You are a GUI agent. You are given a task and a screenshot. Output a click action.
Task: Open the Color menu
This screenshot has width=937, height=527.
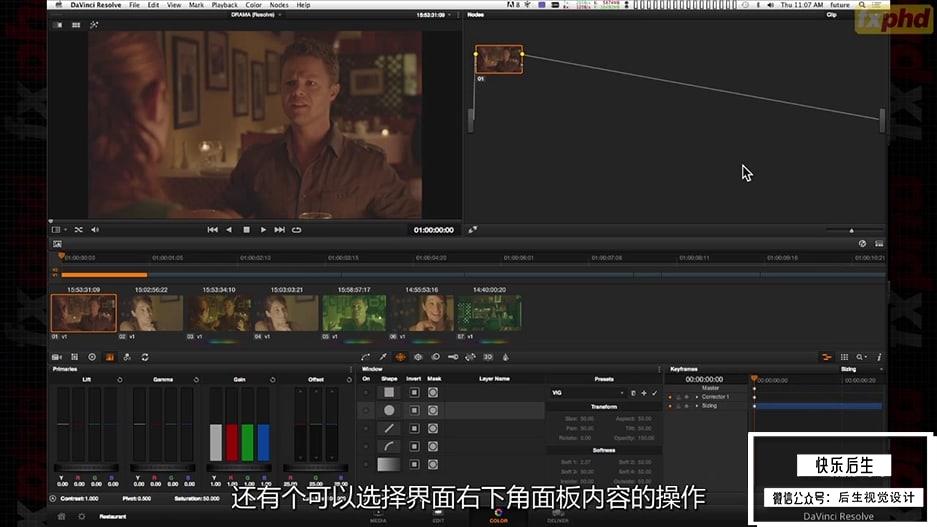click(253, 5)
